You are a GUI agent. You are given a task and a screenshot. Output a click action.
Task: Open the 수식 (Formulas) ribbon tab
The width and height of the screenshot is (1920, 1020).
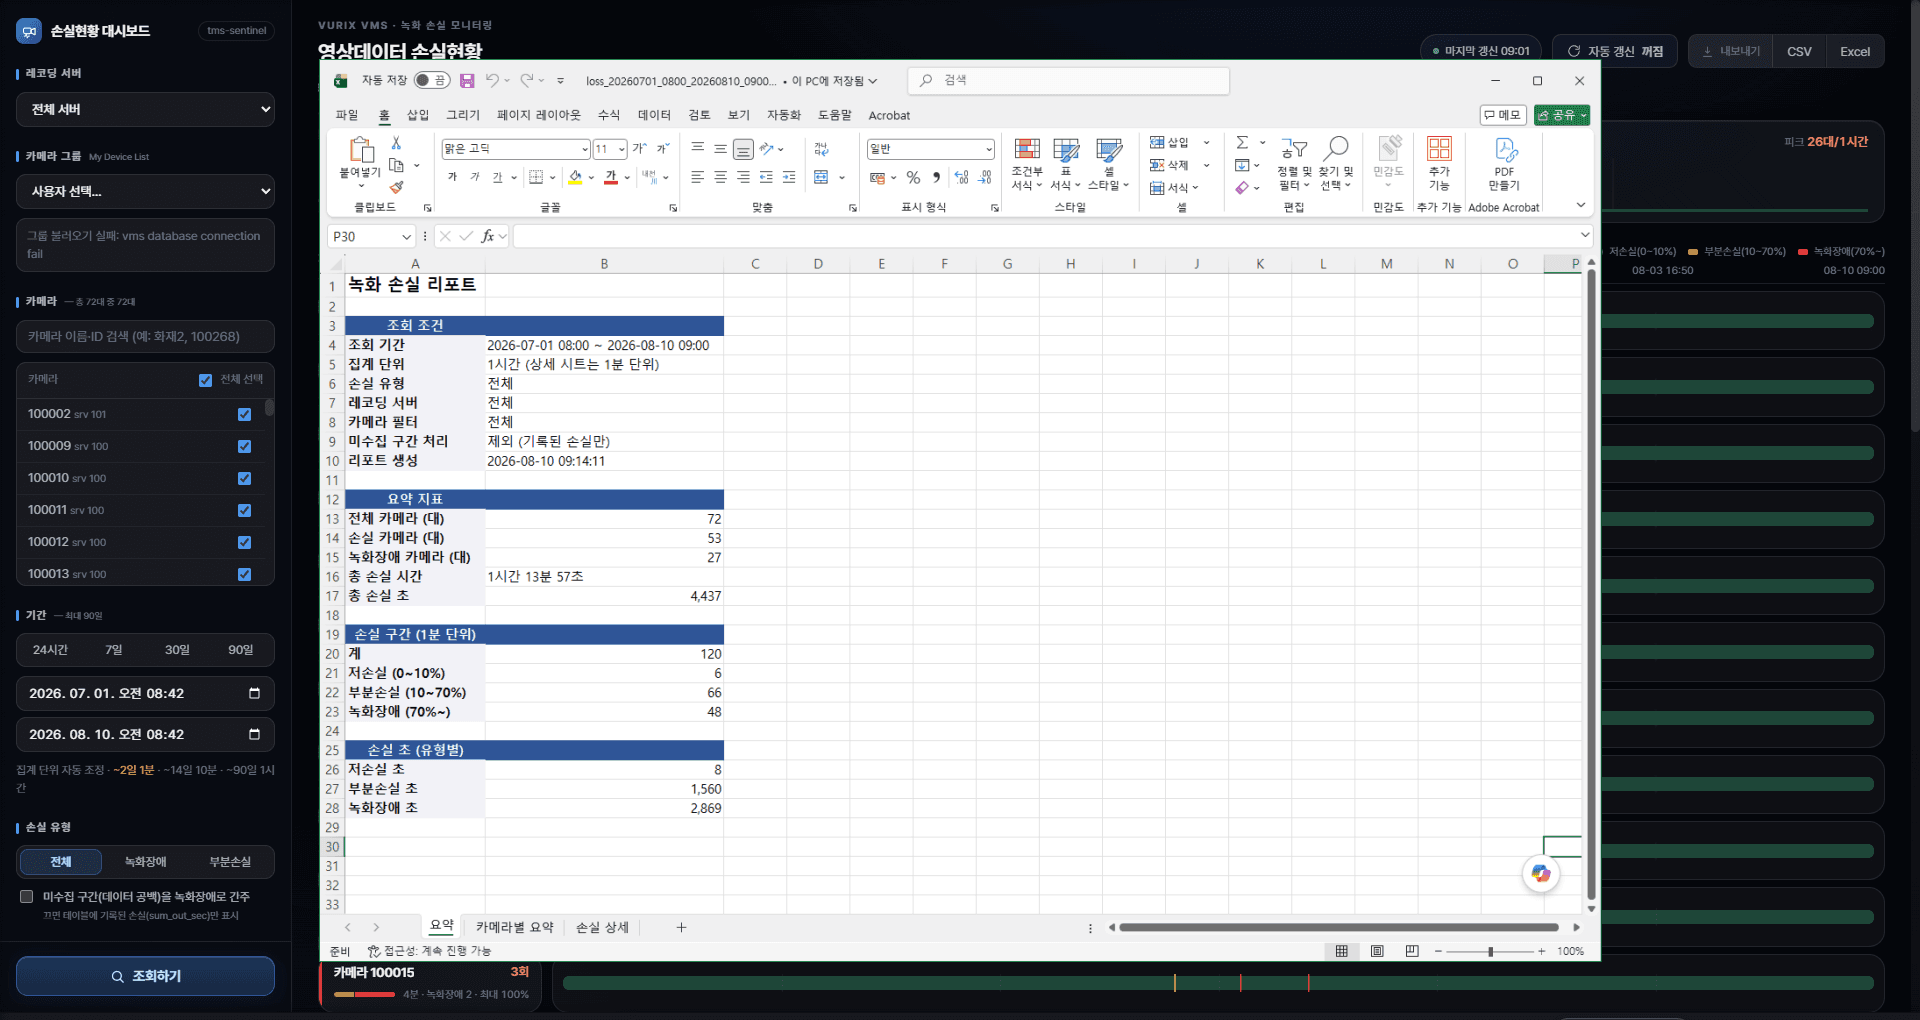pos(609,115)
